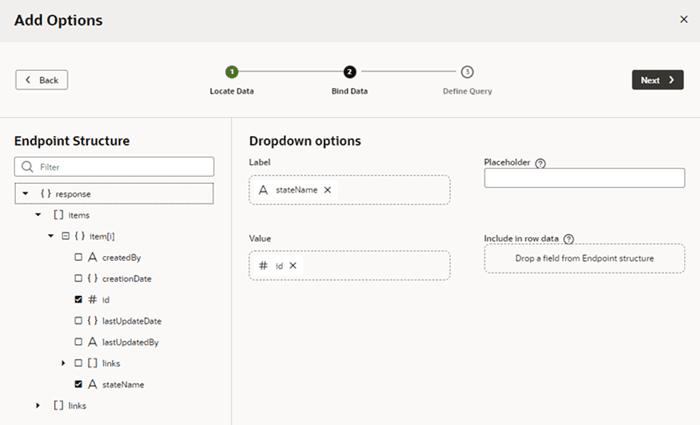Click the Label drop zone area

350,190
